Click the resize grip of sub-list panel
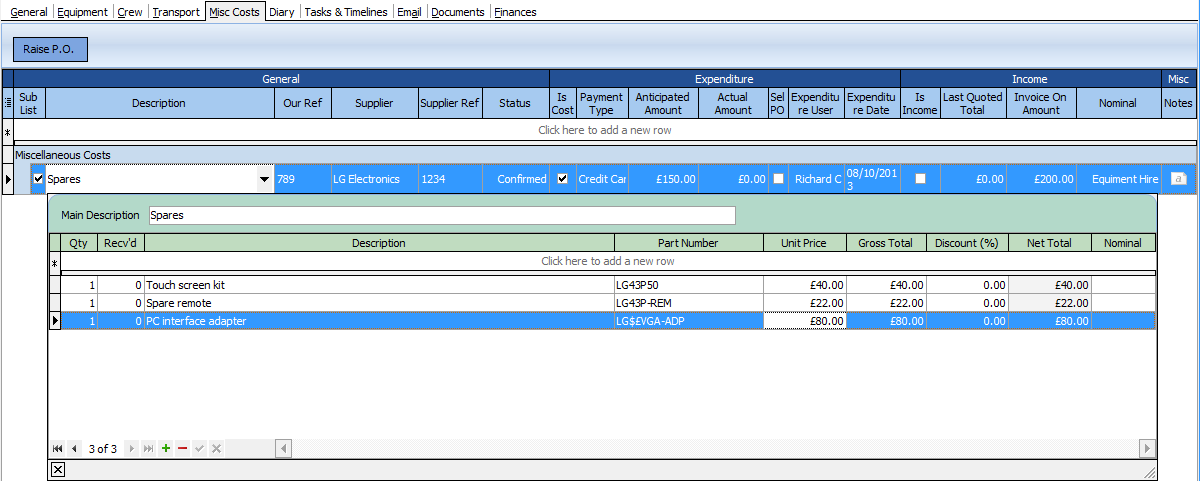Screen dimensions: 1201x481 coord(1149,471)
